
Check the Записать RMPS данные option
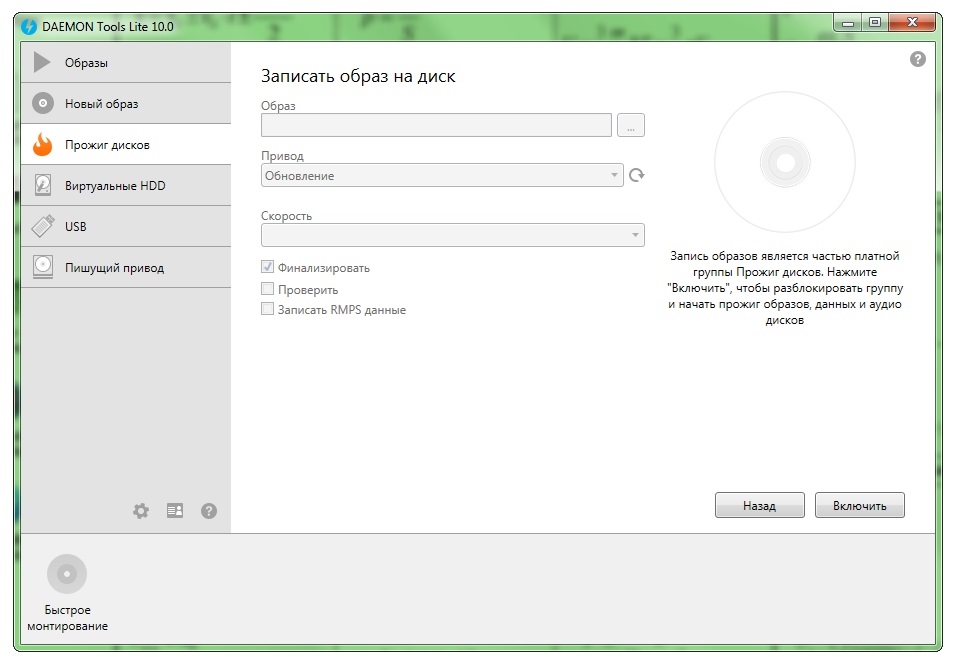click(x=267, y=310)
